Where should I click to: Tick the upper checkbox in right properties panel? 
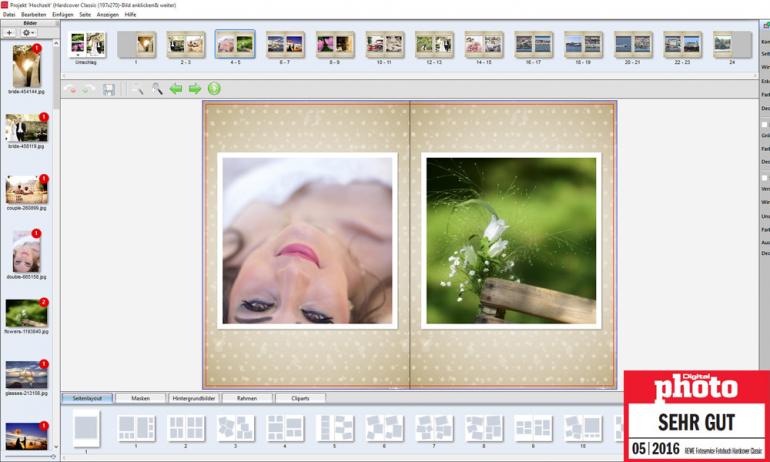pos(764,125)
